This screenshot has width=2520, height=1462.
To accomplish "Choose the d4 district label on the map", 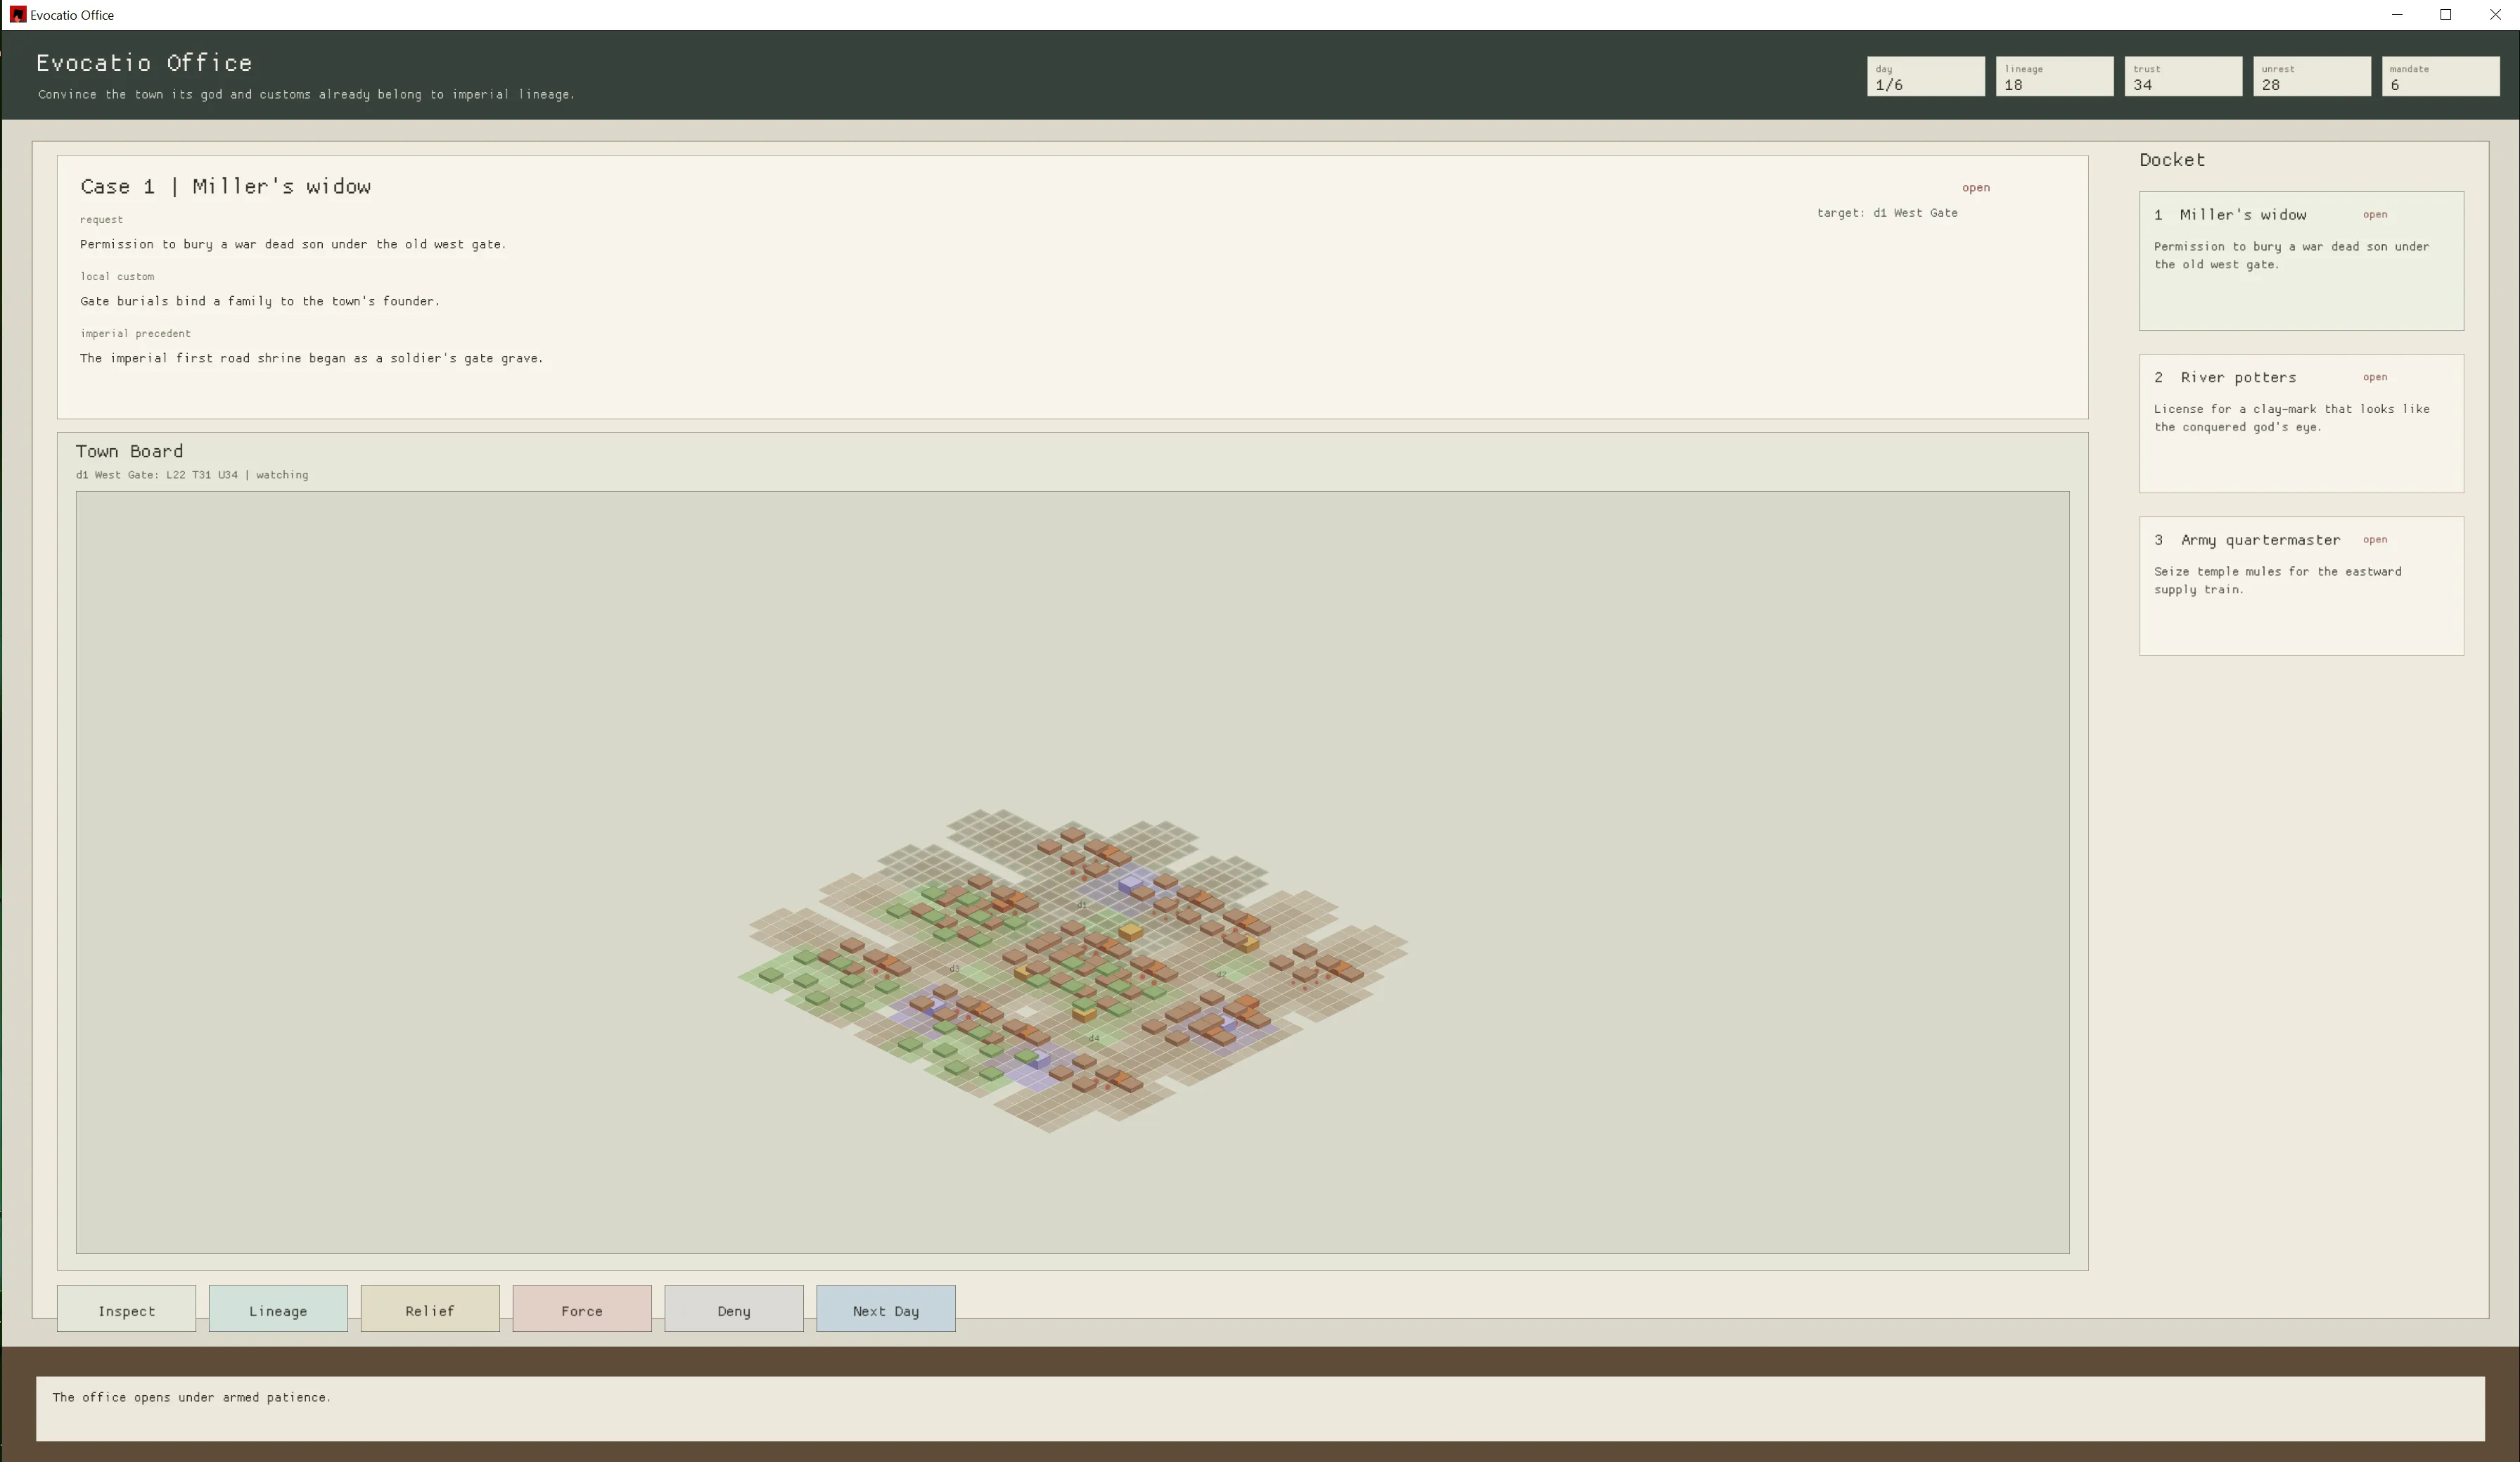I will pos(1094,1038).
